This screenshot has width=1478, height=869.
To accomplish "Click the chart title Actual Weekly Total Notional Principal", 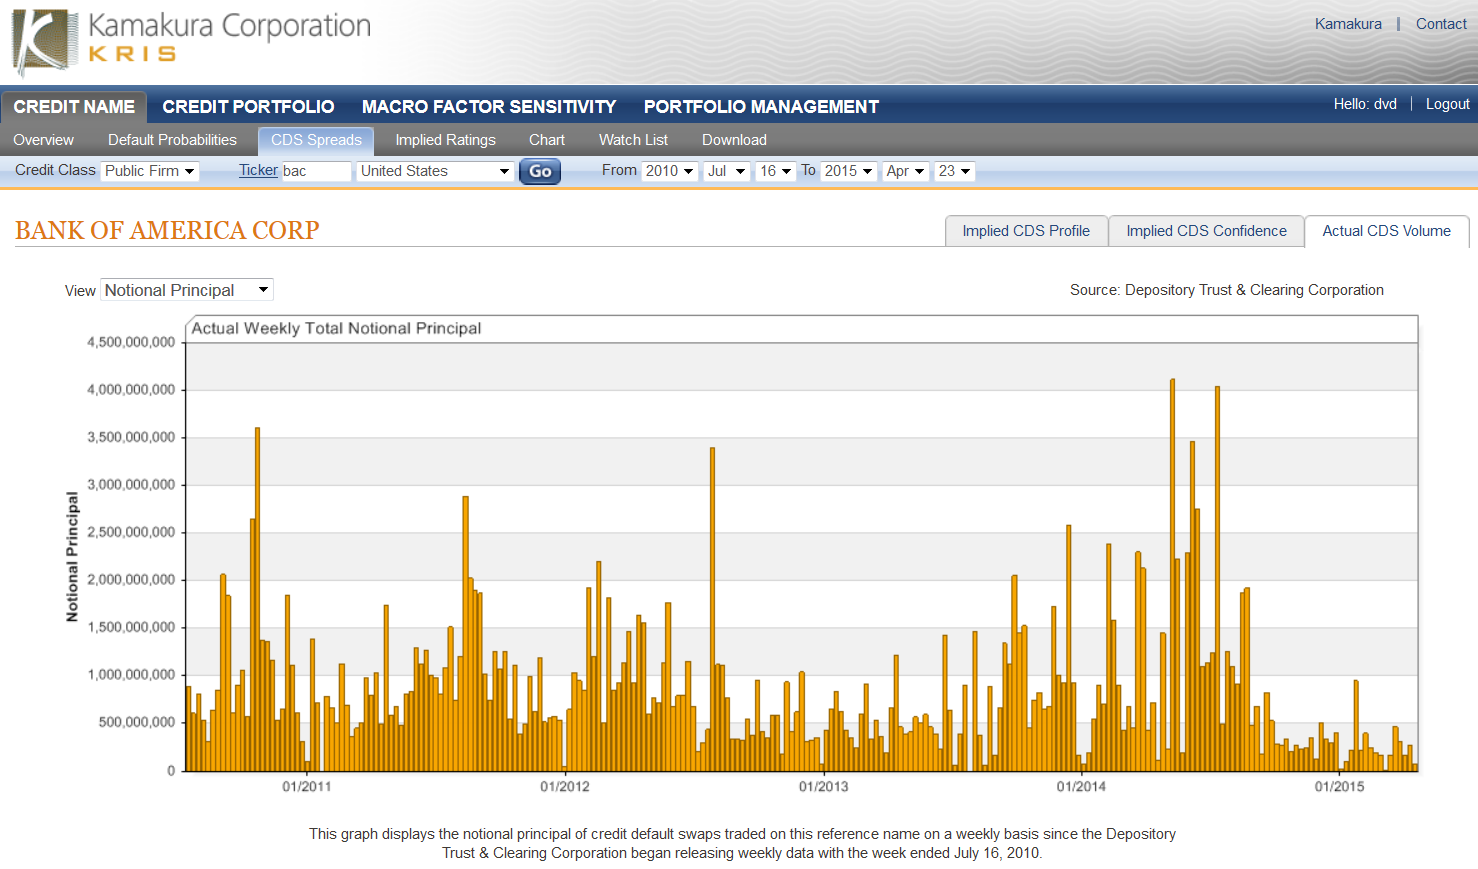I will point(336,328).
